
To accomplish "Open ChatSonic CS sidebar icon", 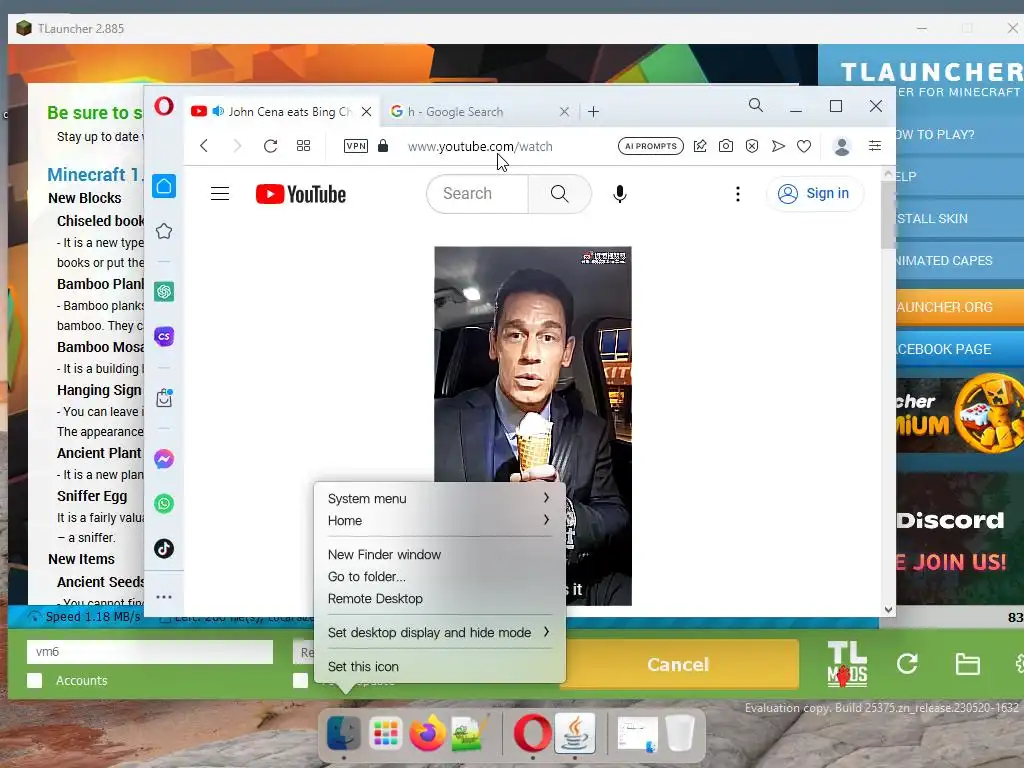I will click(x=164, y=336).
